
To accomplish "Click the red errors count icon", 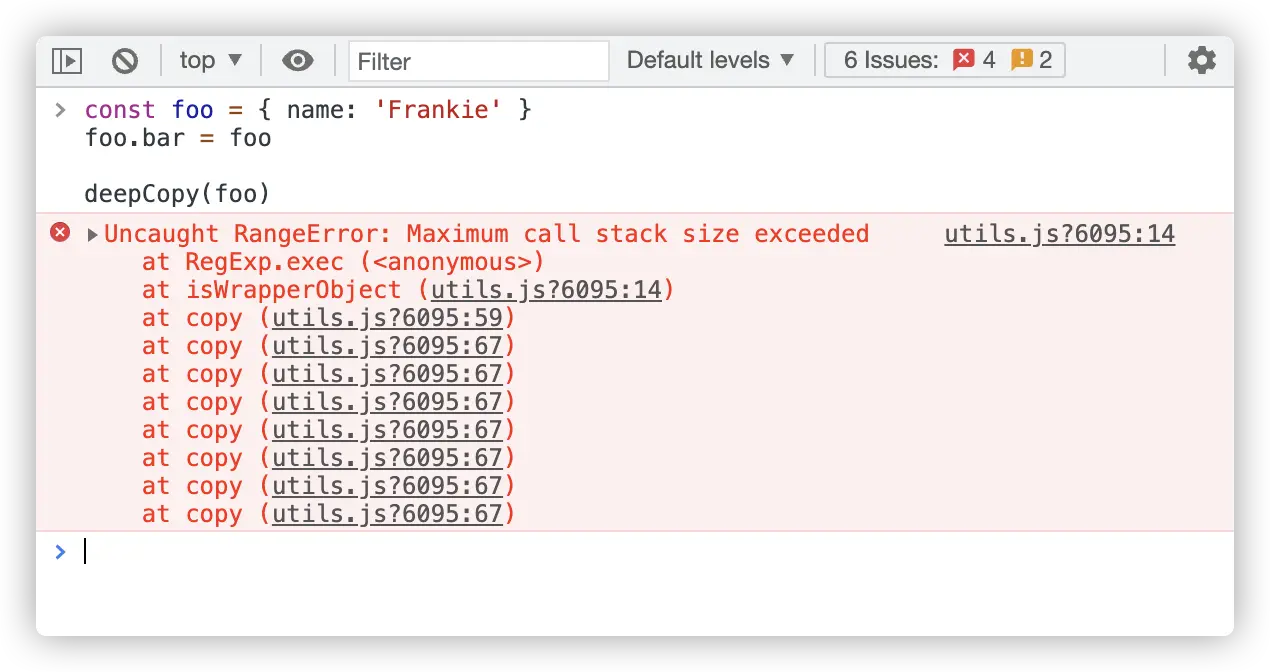I will coord(964,60).
